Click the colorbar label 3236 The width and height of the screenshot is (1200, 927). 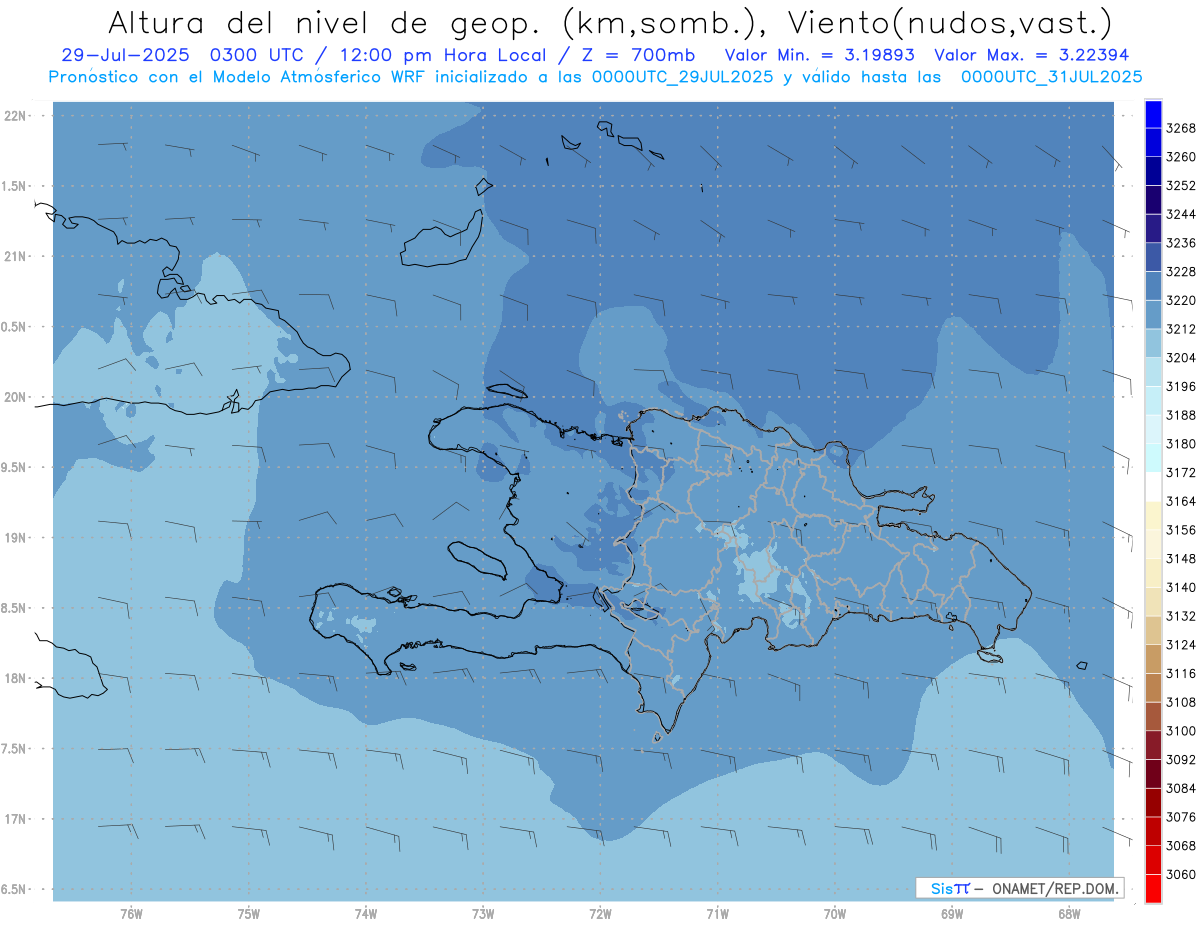pyautogui.click(x=1181, y=243)
